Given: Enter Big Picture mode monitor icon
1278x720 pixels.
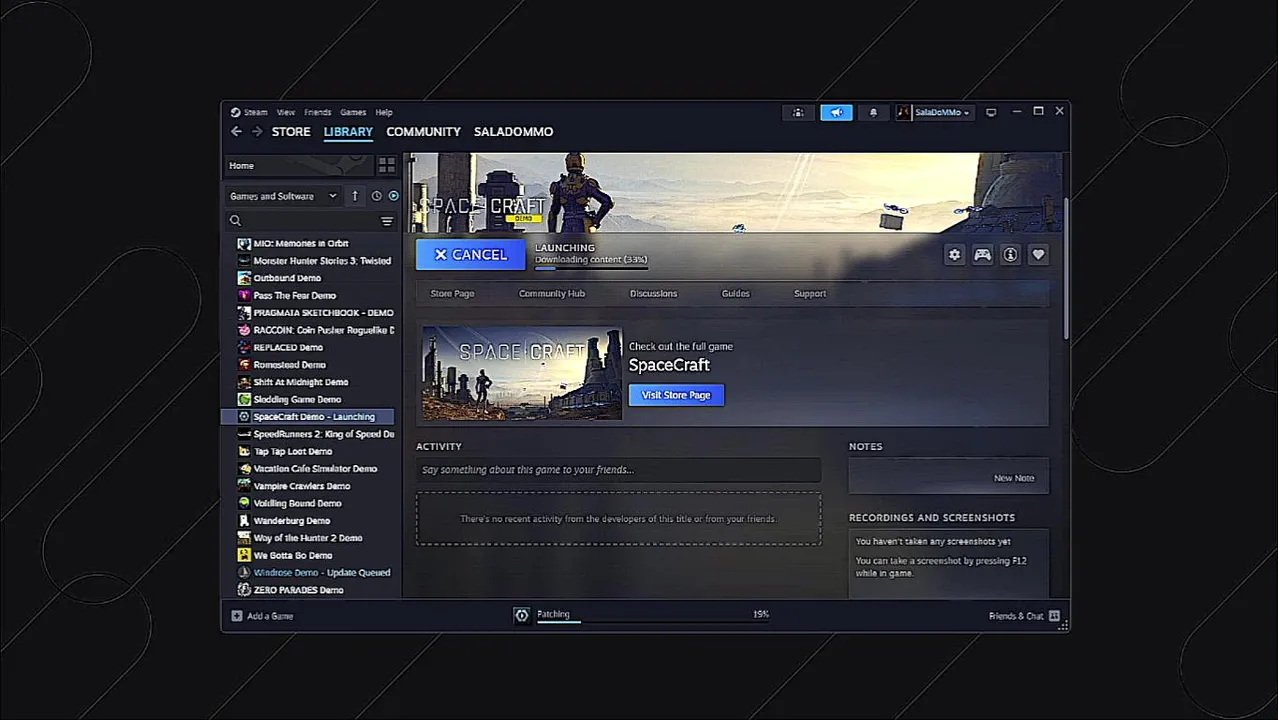Looking at the screenshot, I should tap(991, 112).
